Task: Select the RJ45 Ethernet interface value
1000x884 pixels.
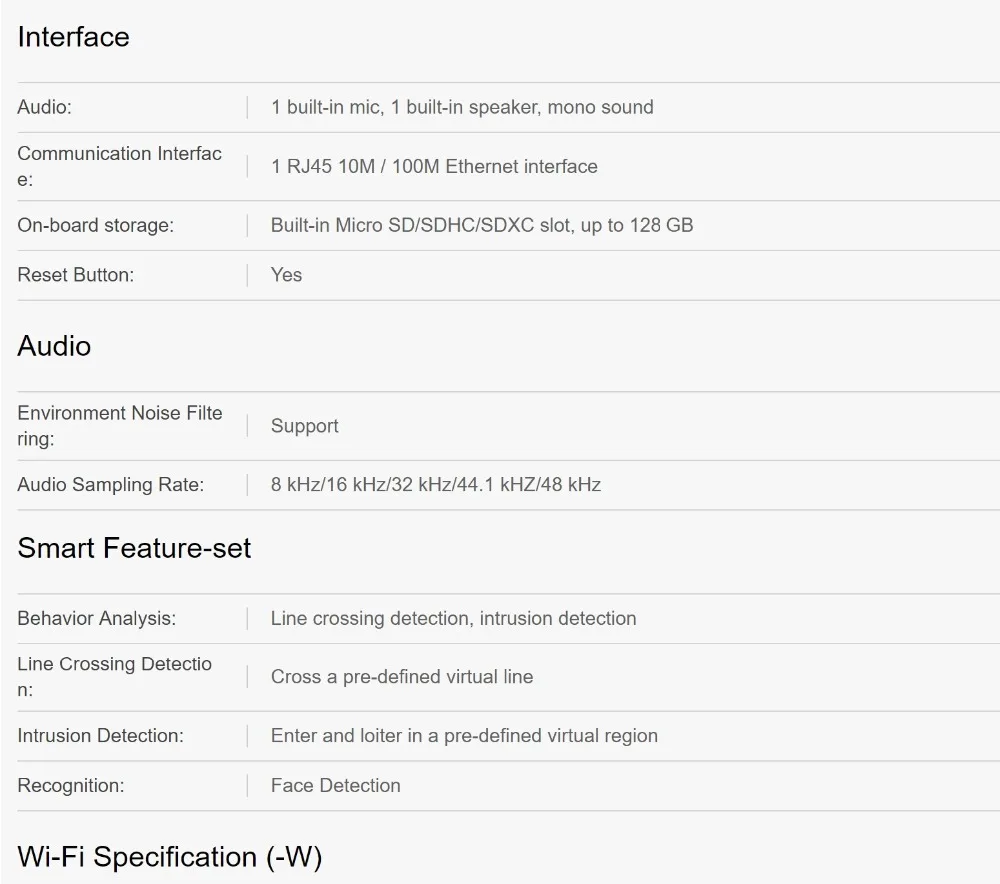Action: [x=434, y=166]
